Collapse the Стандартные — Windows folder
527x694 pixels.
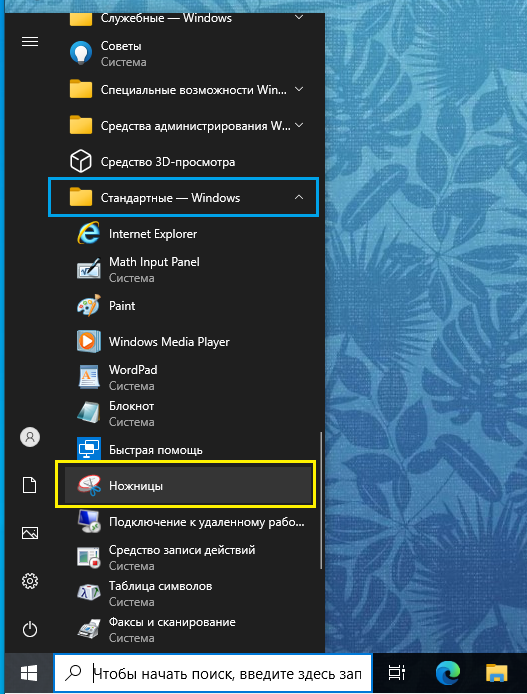click(299, 197)
